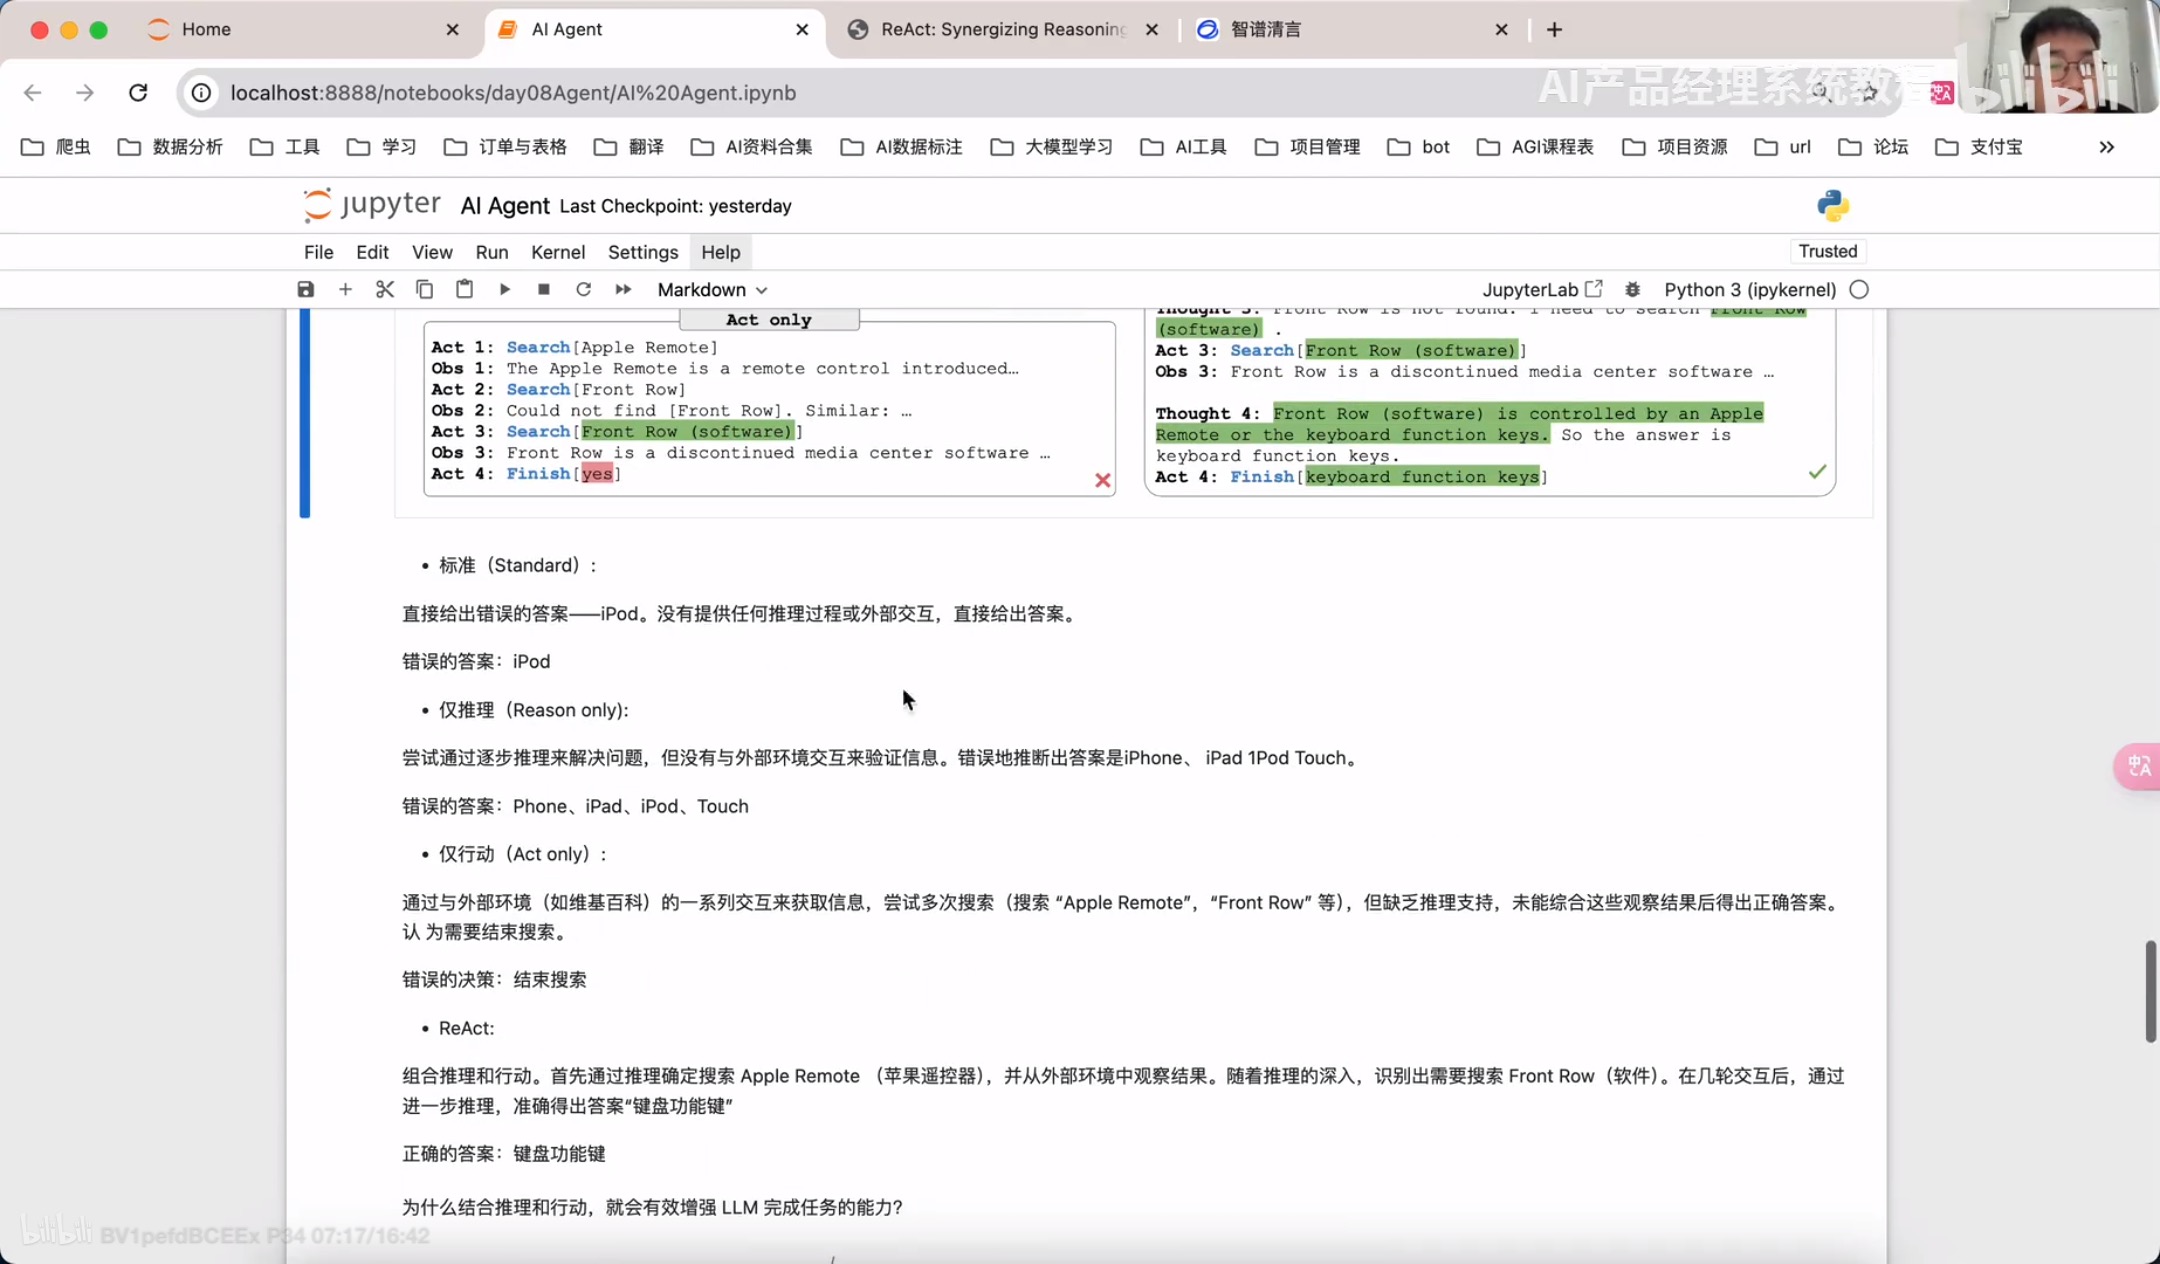Click the Trusted notebook button

coord(1827,251)
